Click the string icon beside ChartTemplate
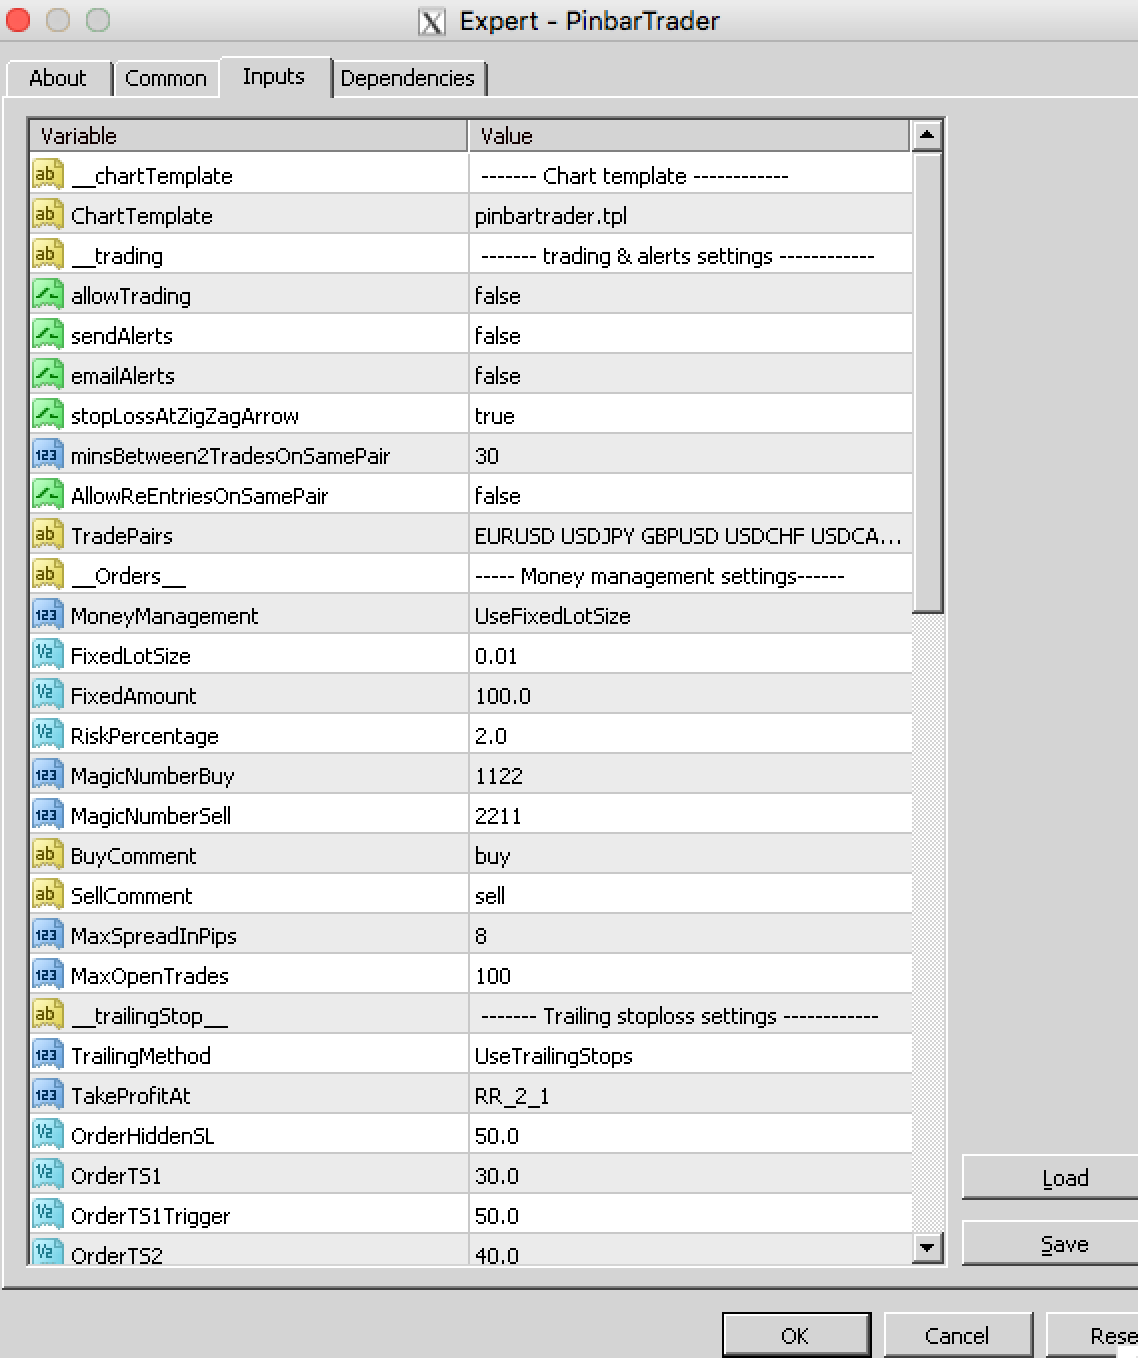1138x1358 pixels. pyautogui.click(x=48, y=215)
